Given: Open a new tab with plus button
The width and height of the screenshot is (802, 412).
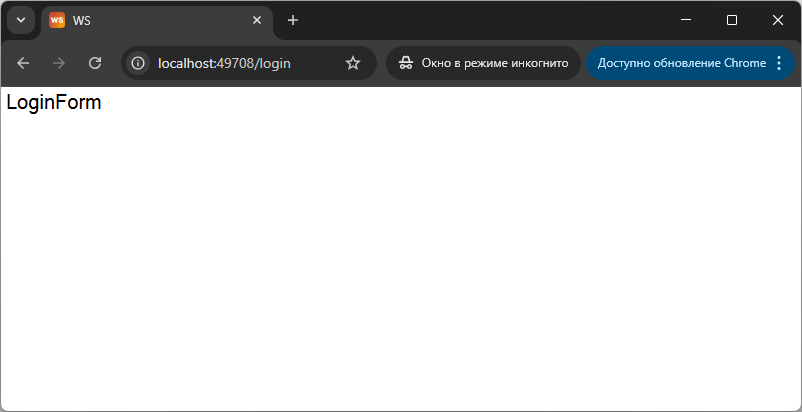Looking at the screenshot, I should click(293, 21).
